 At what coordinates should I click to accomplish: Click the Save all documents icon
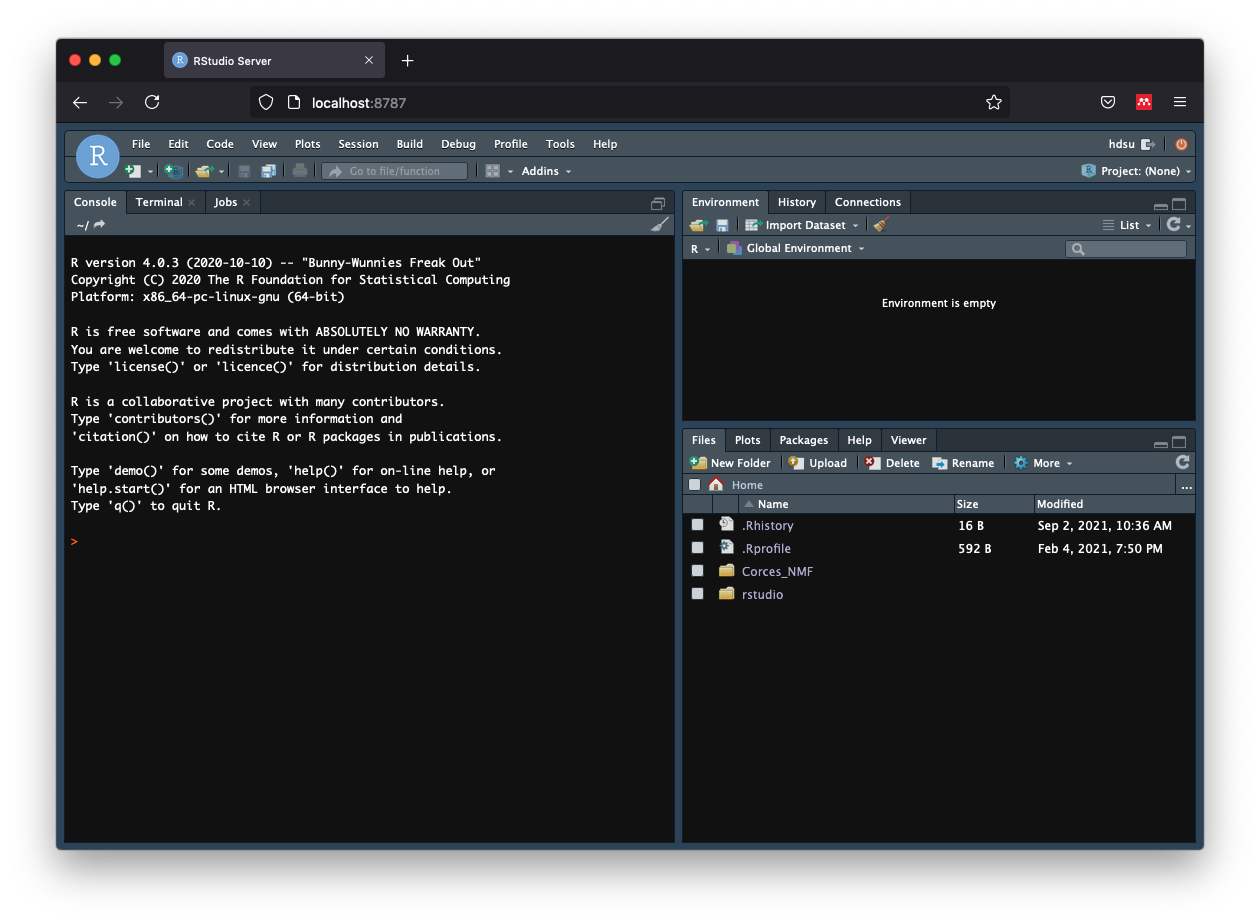coord(268,171)
